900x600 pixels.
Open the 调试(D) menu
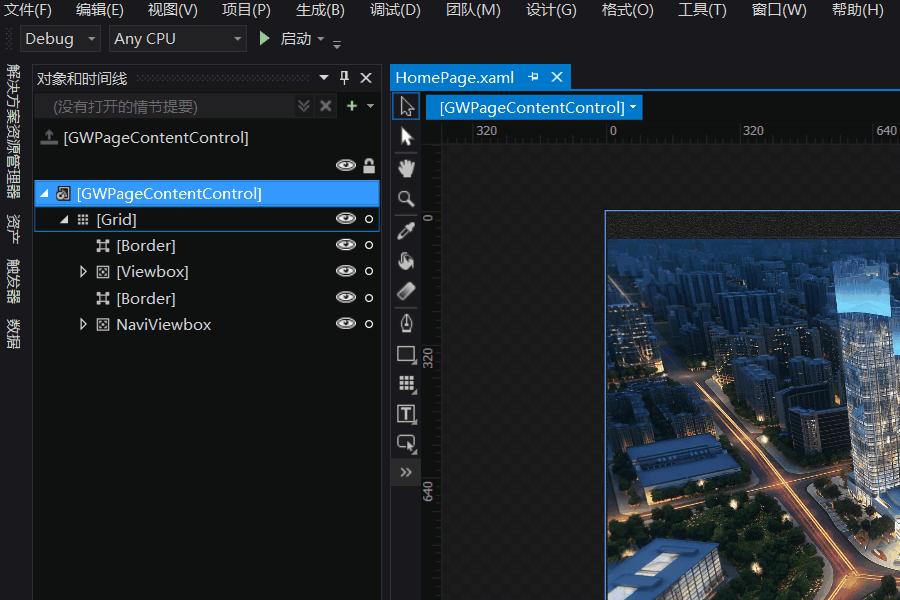pyautogui.click(x=395, y=10)
